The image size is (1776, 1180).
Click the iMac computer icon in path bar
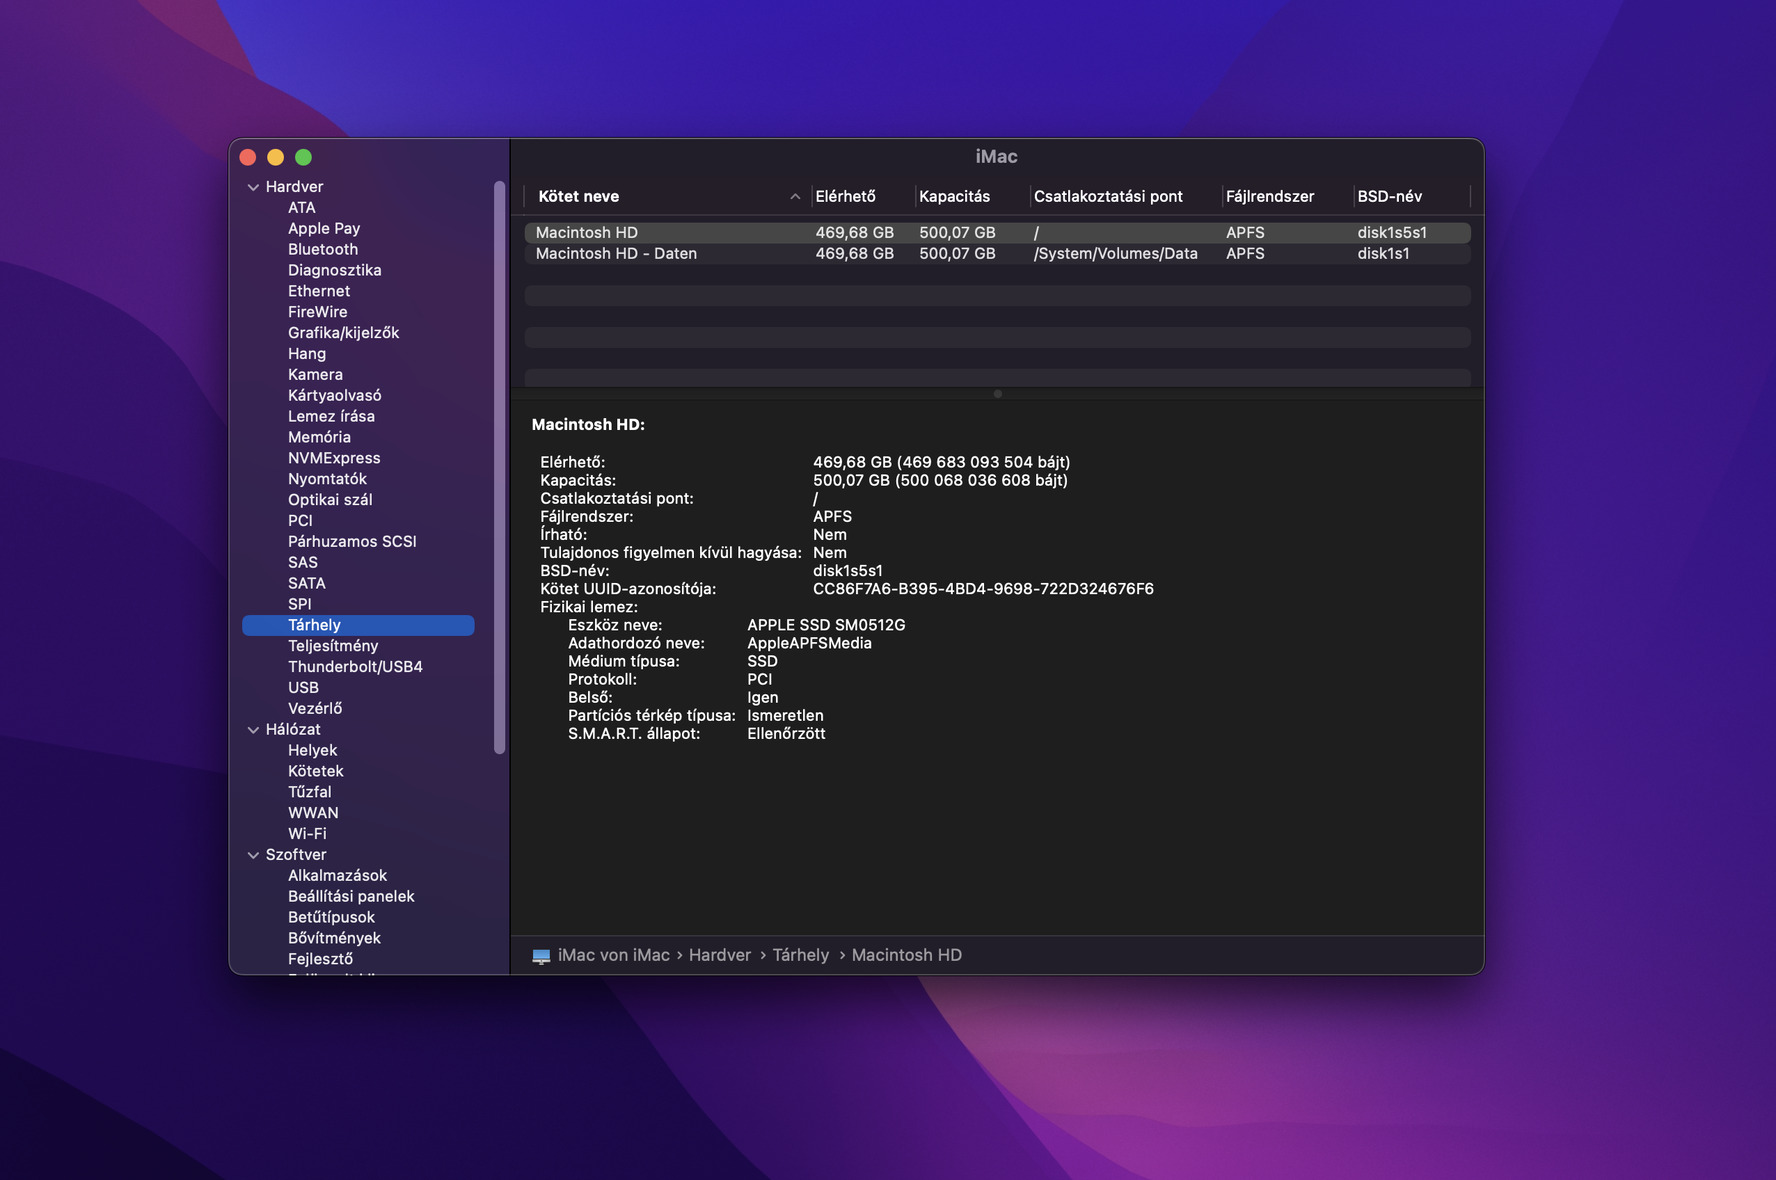(541, 956)
